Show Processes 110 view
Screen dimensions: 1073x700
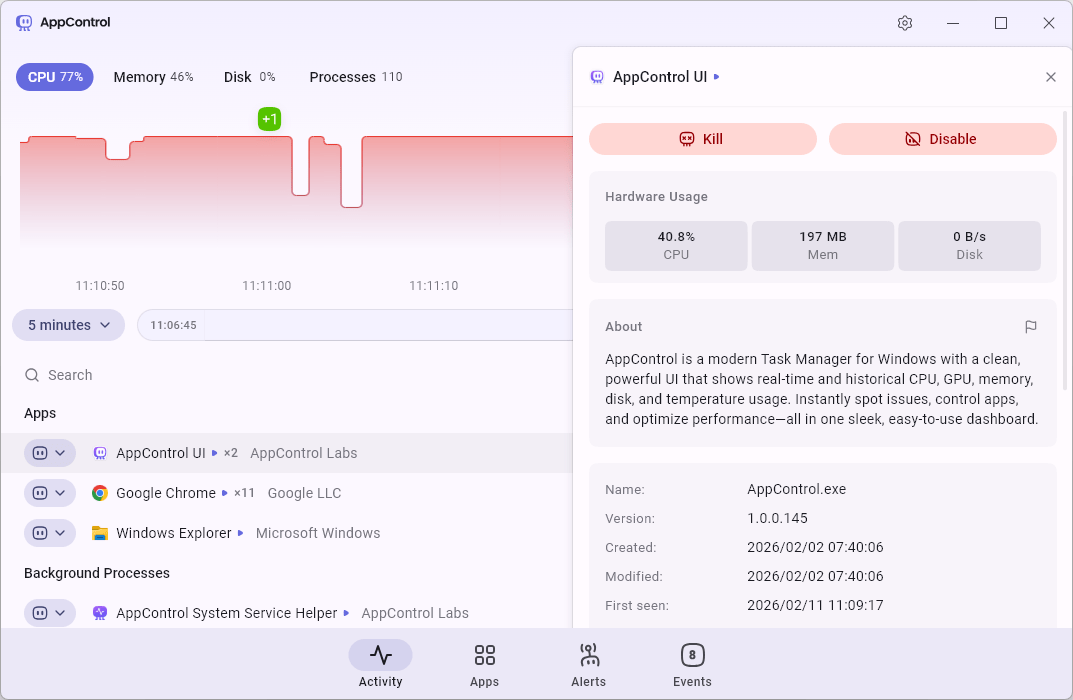(x=355, y=77)
